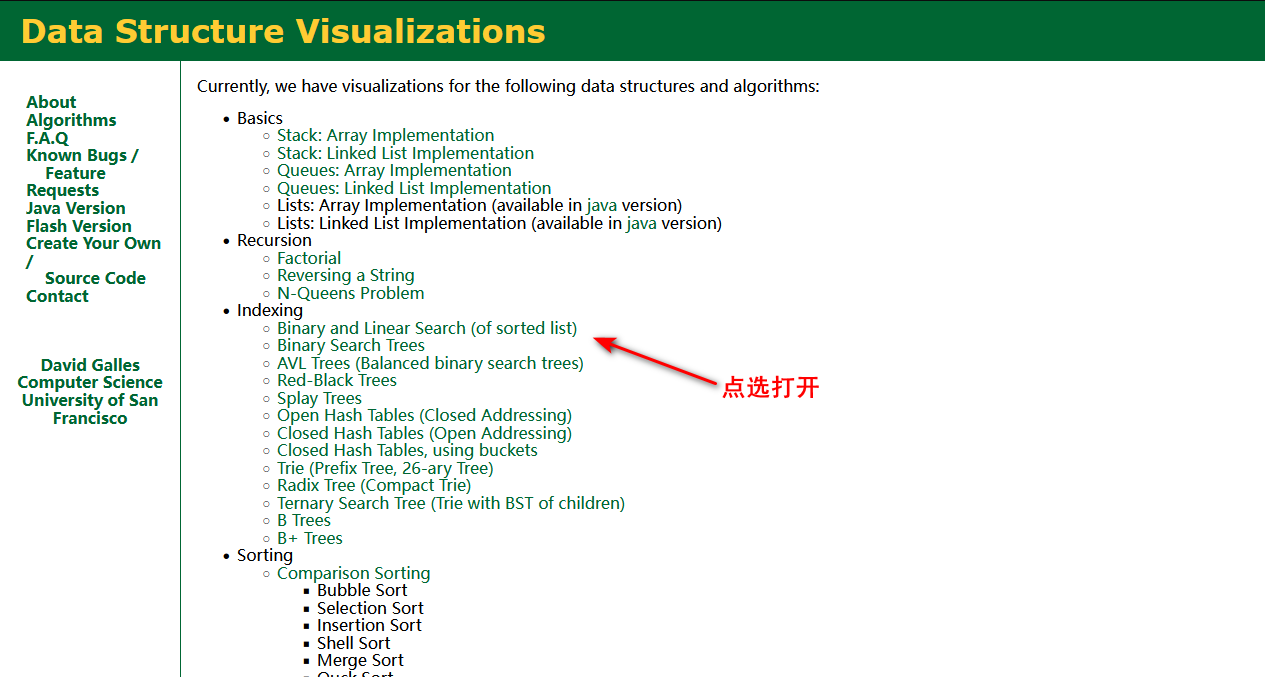Image resolution: width=1265 pixels, height=677 pixels.
Task: Click the Data Structure Visualizations header title
Action: coord(283,31)
